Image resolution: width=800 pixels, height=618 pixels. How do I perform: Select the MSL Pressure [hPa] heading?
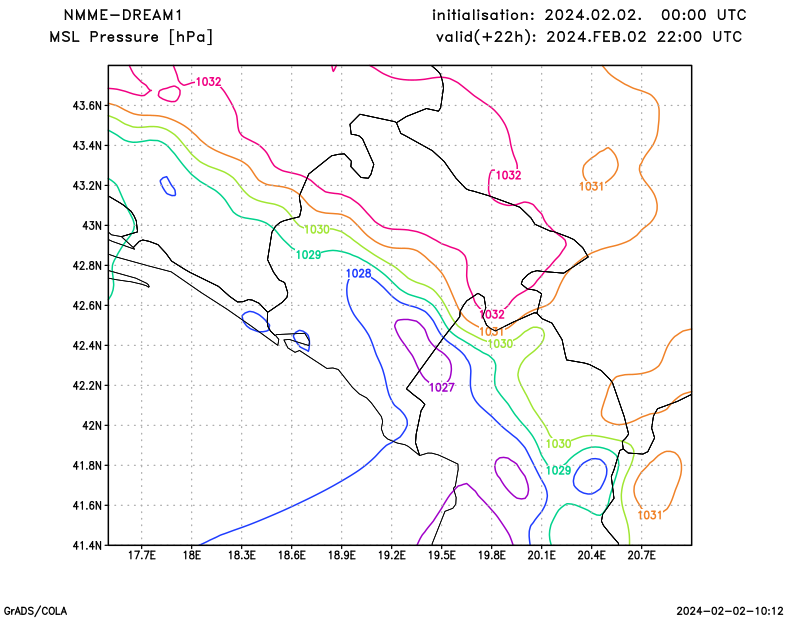tap(131, 37)
